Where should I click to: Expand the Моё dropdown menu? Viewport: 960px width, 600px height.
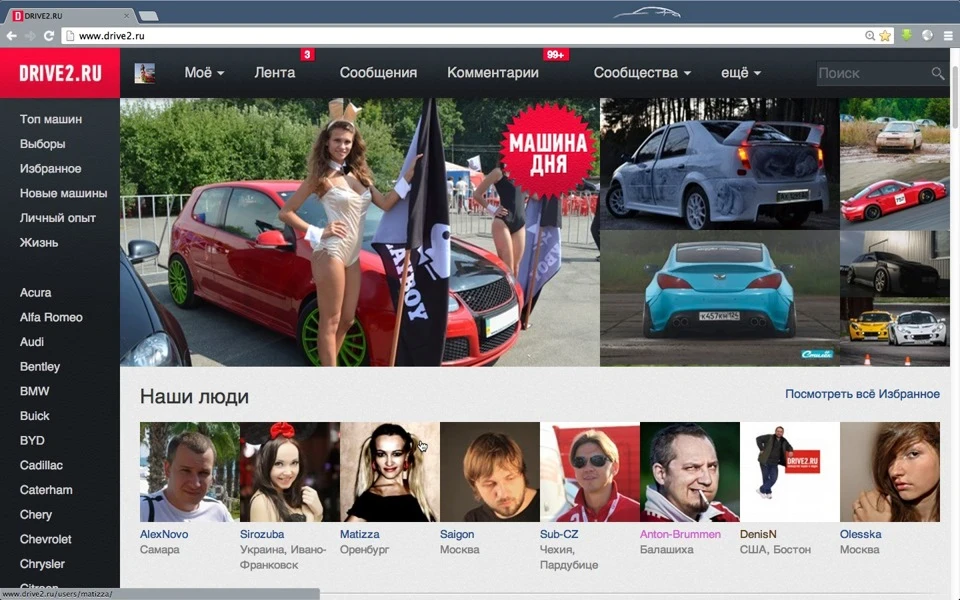[204, 73]
